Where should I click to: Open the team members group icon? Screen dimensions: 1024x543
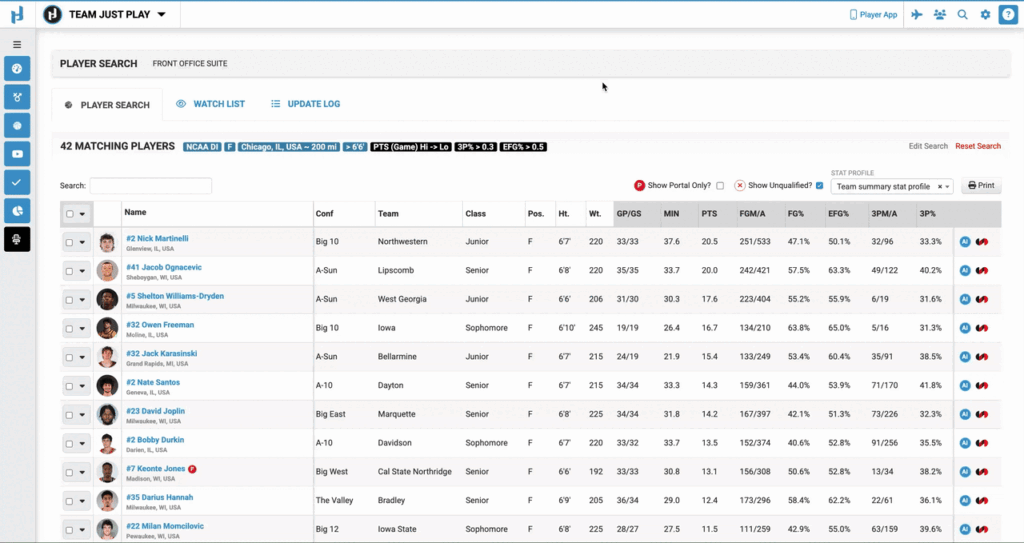[x=940, y=15]
